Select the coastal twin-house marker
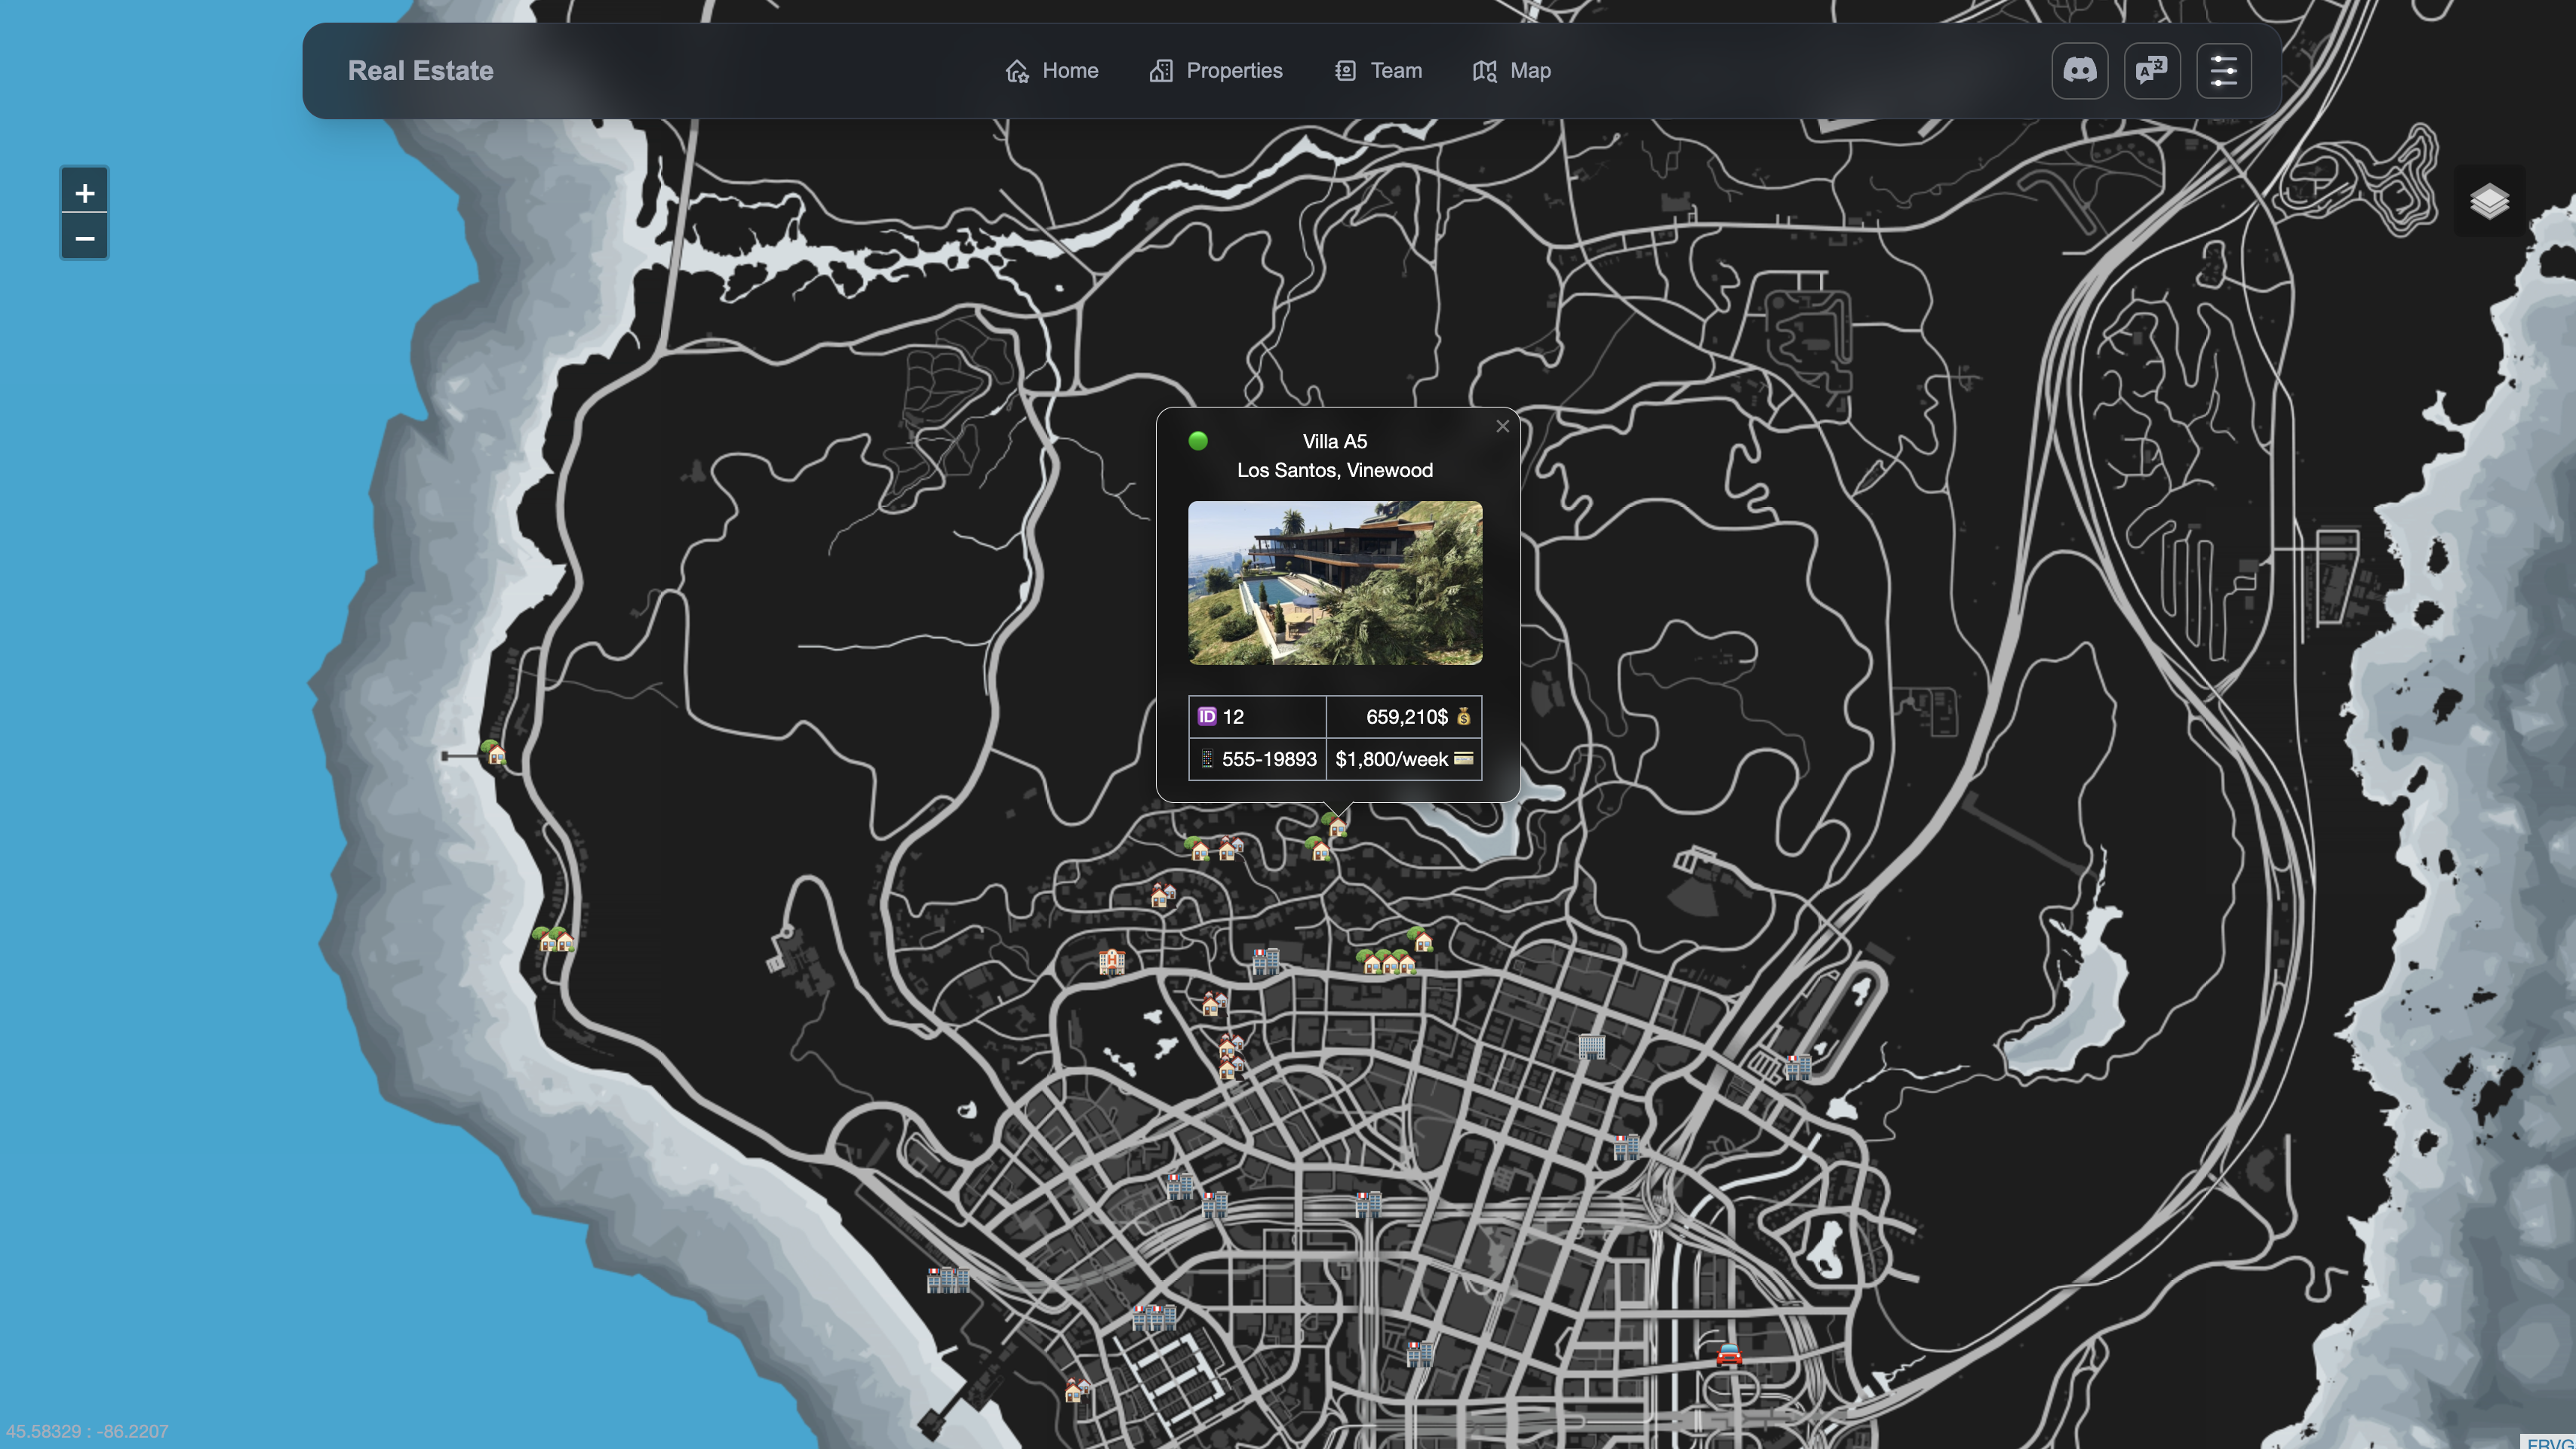Image resolution: width=2576 pixels, height=1449 pixels. pos(554,939)
